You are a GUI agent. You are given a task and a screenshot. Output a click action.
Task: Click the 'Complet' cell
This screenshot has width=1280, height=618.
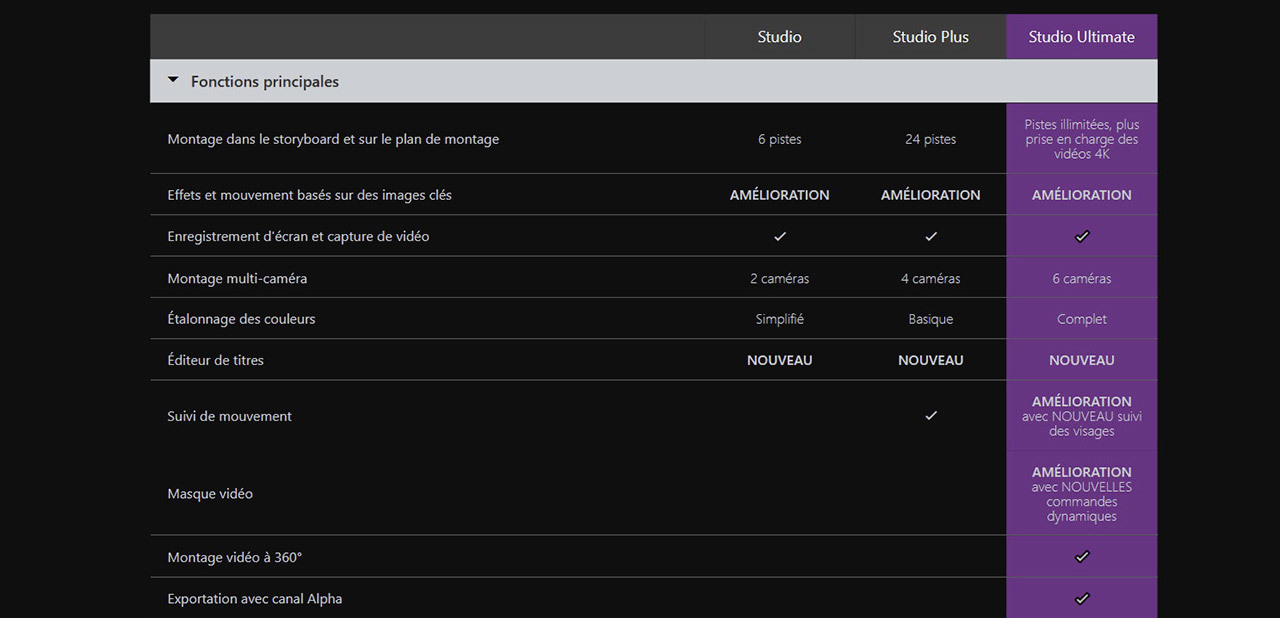(x=1082, y=319)
